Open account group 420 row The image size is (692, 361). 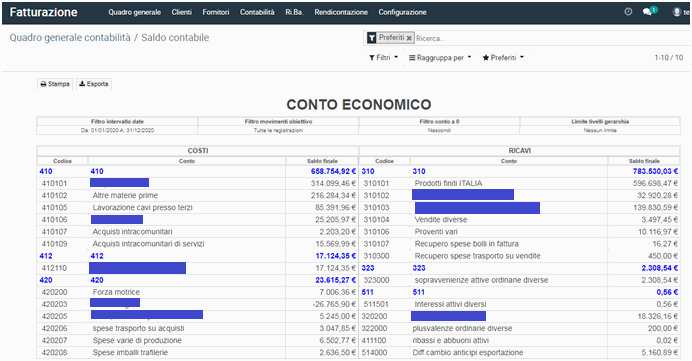pos(198,280)
